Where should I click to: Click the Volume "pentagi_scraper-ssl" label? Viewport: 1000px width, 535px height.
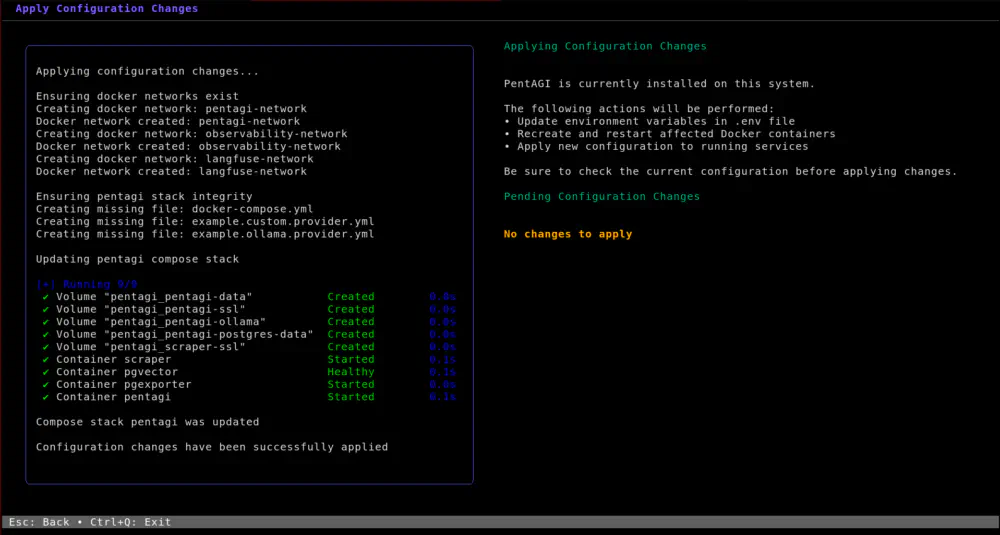pyautogui.click(x=151, y=347)
